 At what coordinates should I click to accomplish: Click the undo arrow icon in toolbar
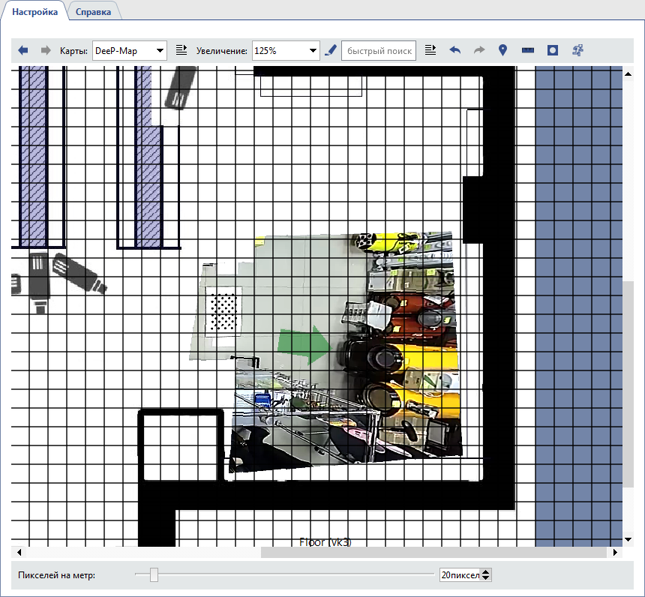tap(455, 50)
